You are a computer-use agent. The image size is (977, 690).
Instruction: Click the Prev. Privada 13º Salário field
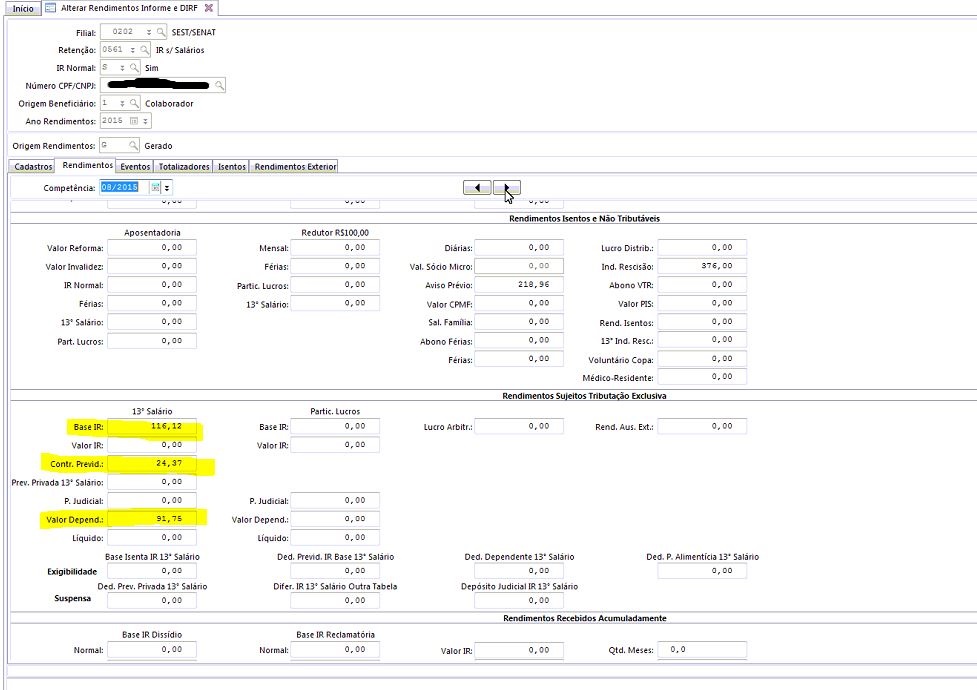click(x=152, y=482)
